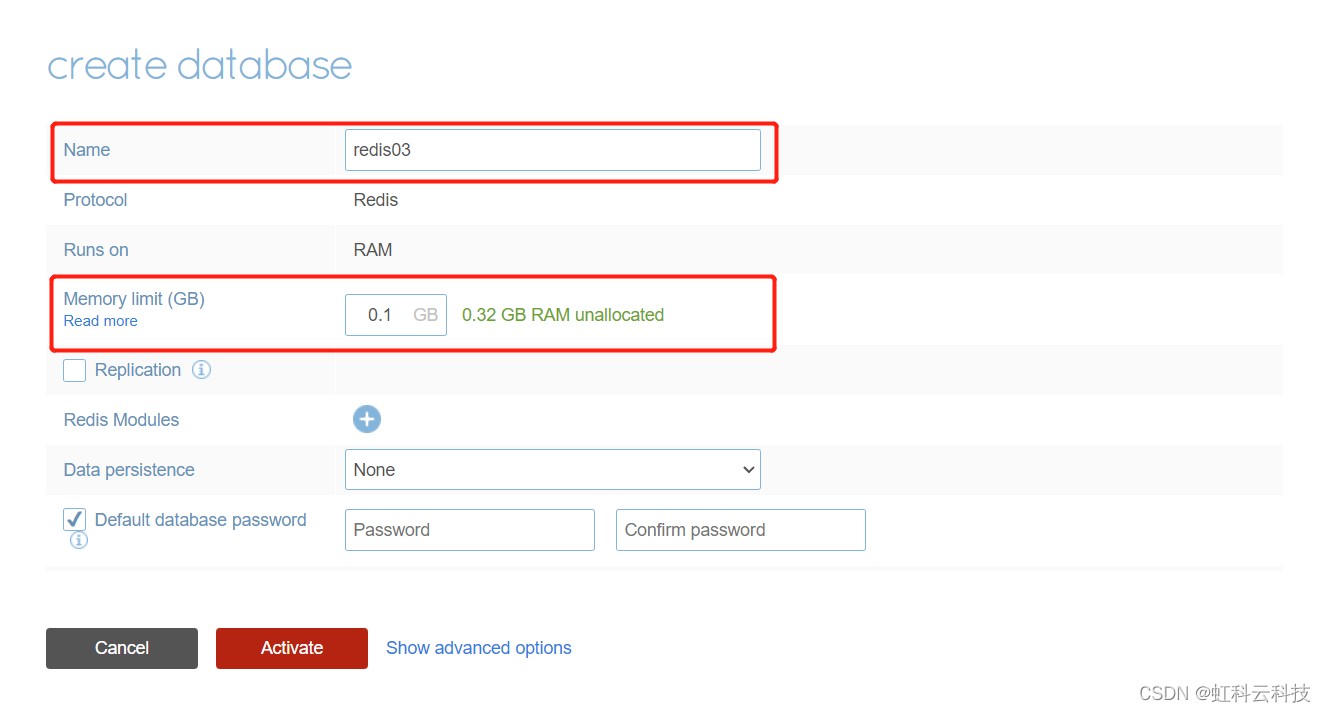Image resolution: width=1326 pixels, height=712 pixels.
Task: Open the Replication info icon
Action: [201, 370]
